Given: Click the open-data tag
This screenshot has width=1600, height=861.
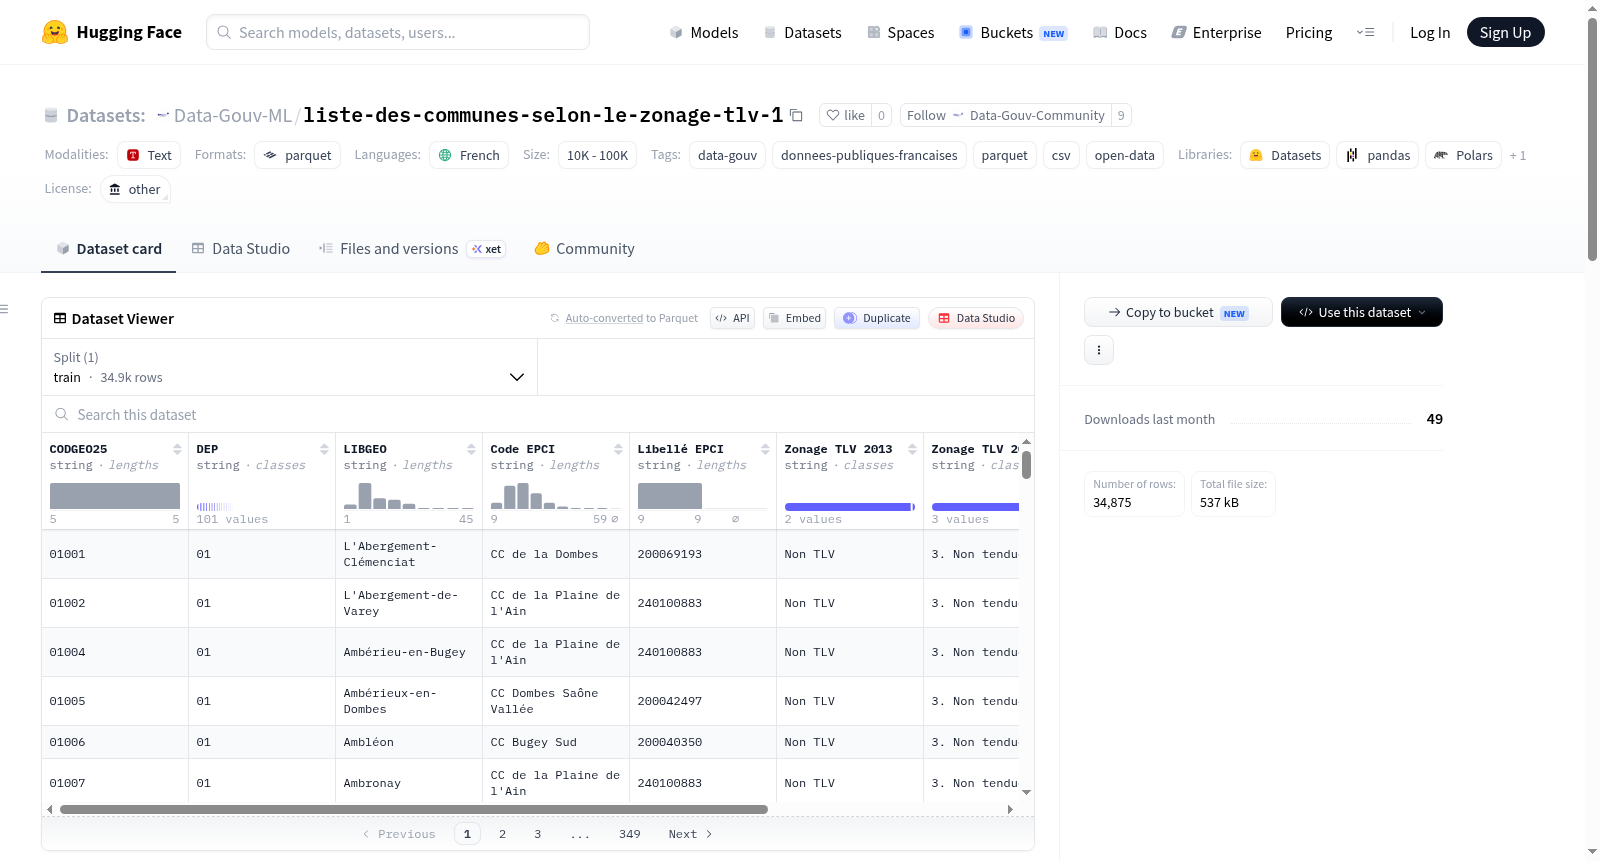Looking at the screenshot, I should click(1124, 155).
